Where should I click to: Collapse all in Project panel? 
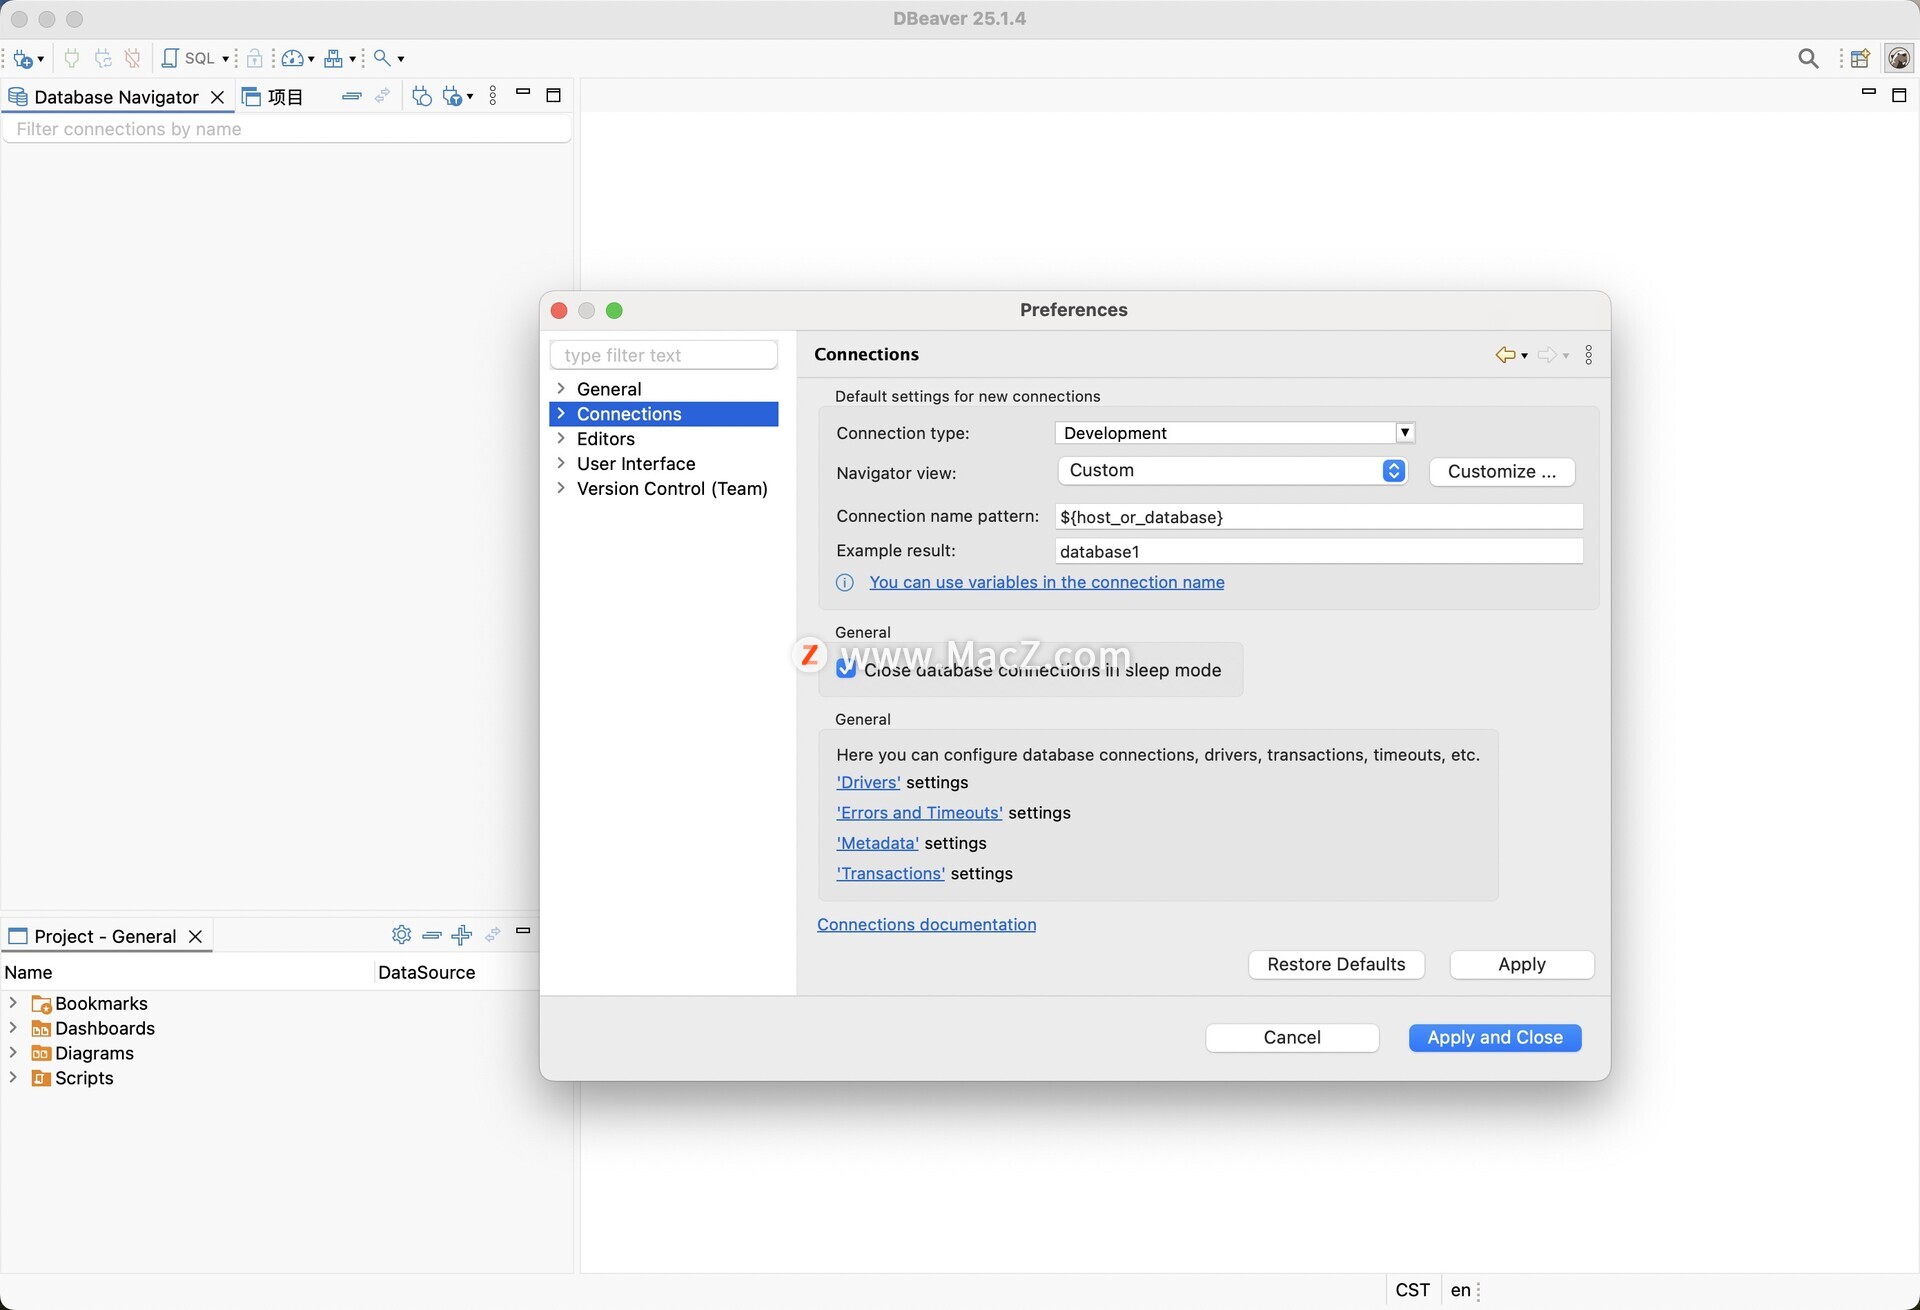pyautogui.click(x=432, y=935)
